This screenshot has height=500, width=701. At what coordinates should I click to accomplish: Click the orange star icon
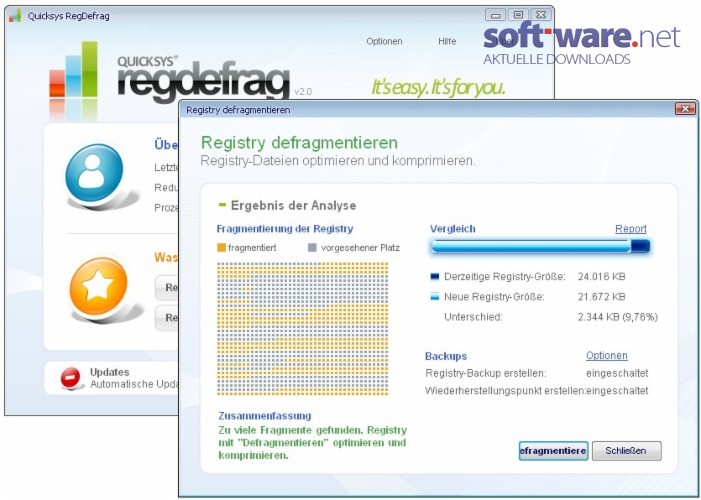coord(98,286)
